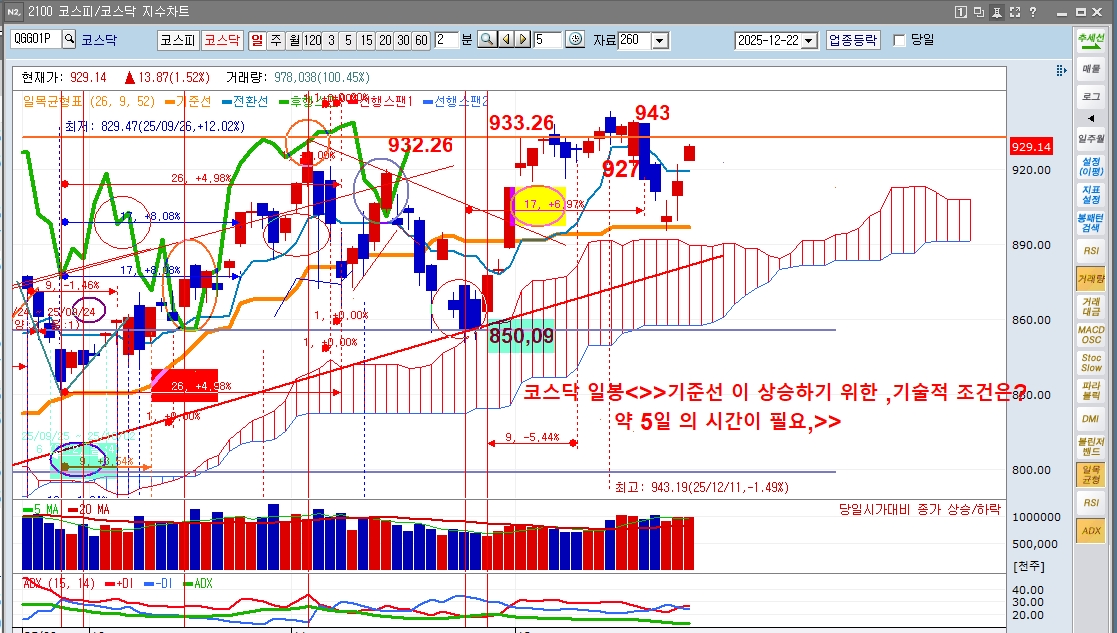Image resolution: width=1117 pixels, height=633 pixels.
Task: Select the 월 monthly period tab
Action: coord(294,41)
